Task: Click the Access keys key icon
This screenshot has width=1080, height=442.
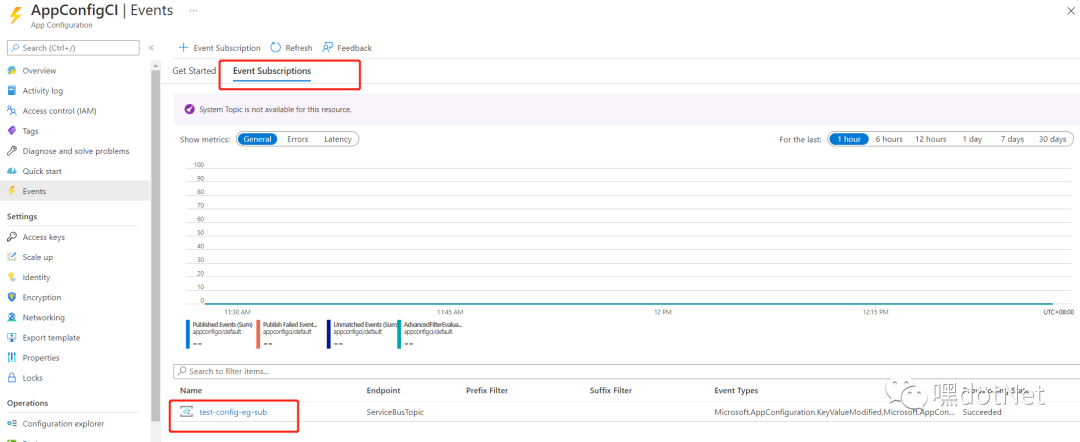Action: pyautogui.click(x=12, y=237)
